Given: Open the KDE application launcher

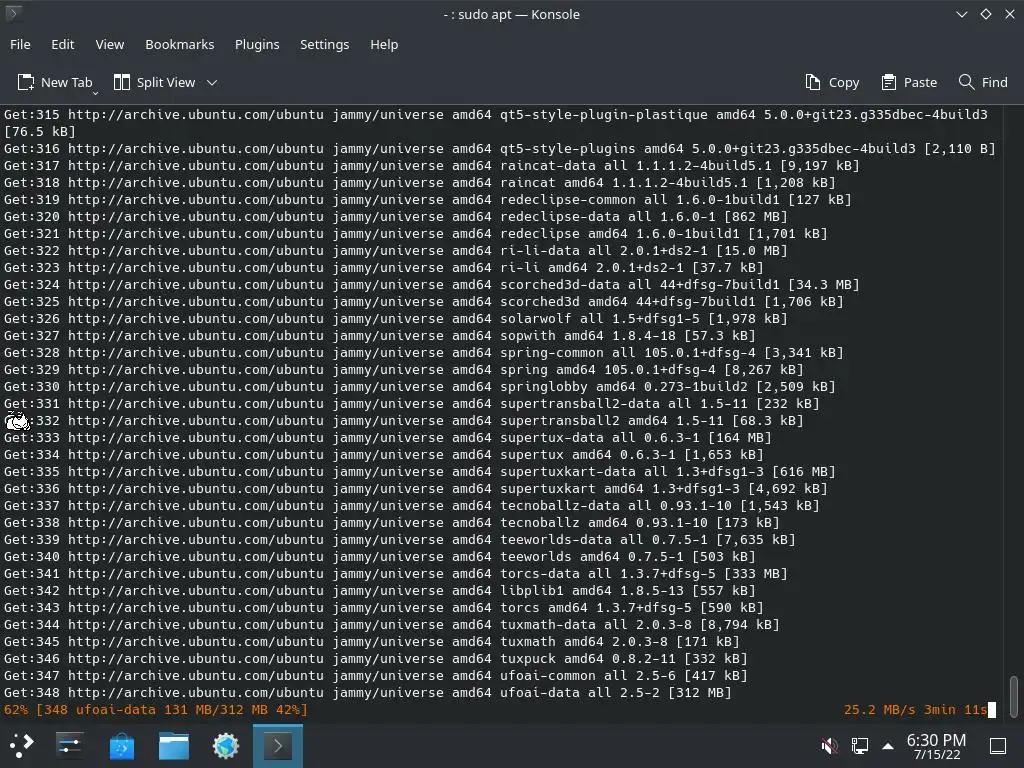Looking at the screenshot, I should 22,745.
